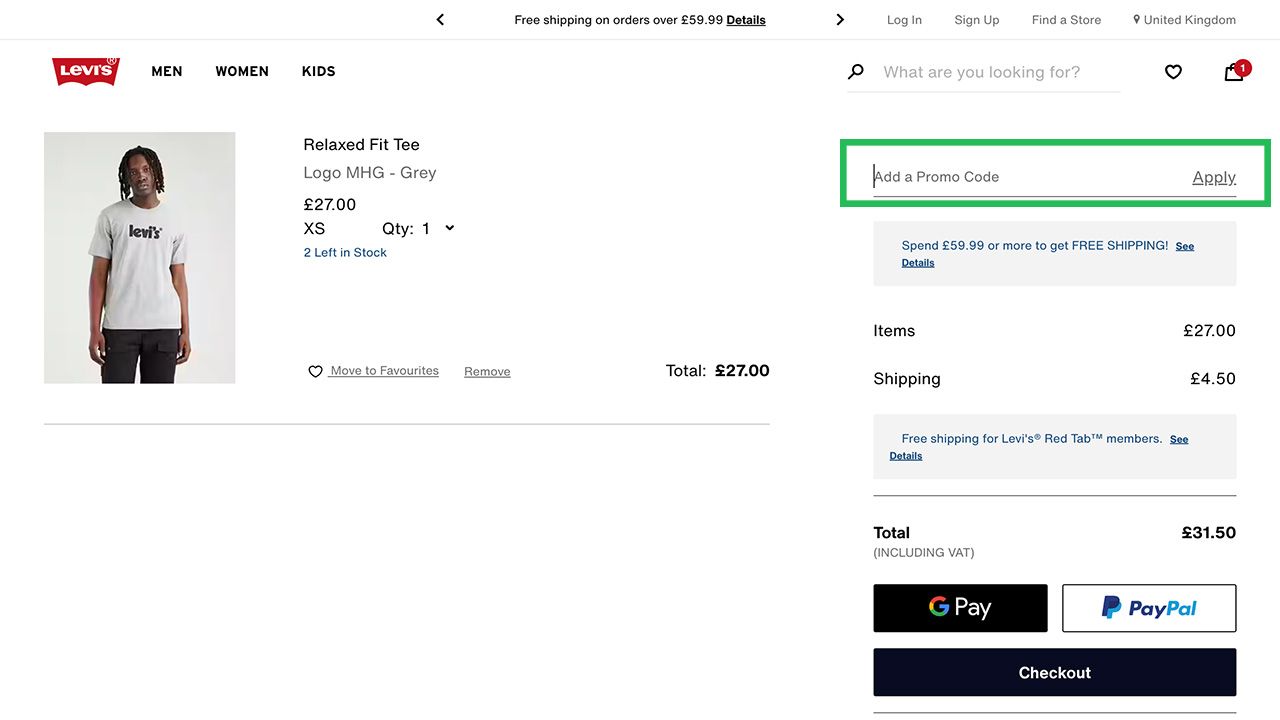Open the MEN menu
Viewport: 1280px width, 720px height.
[166, 71]
